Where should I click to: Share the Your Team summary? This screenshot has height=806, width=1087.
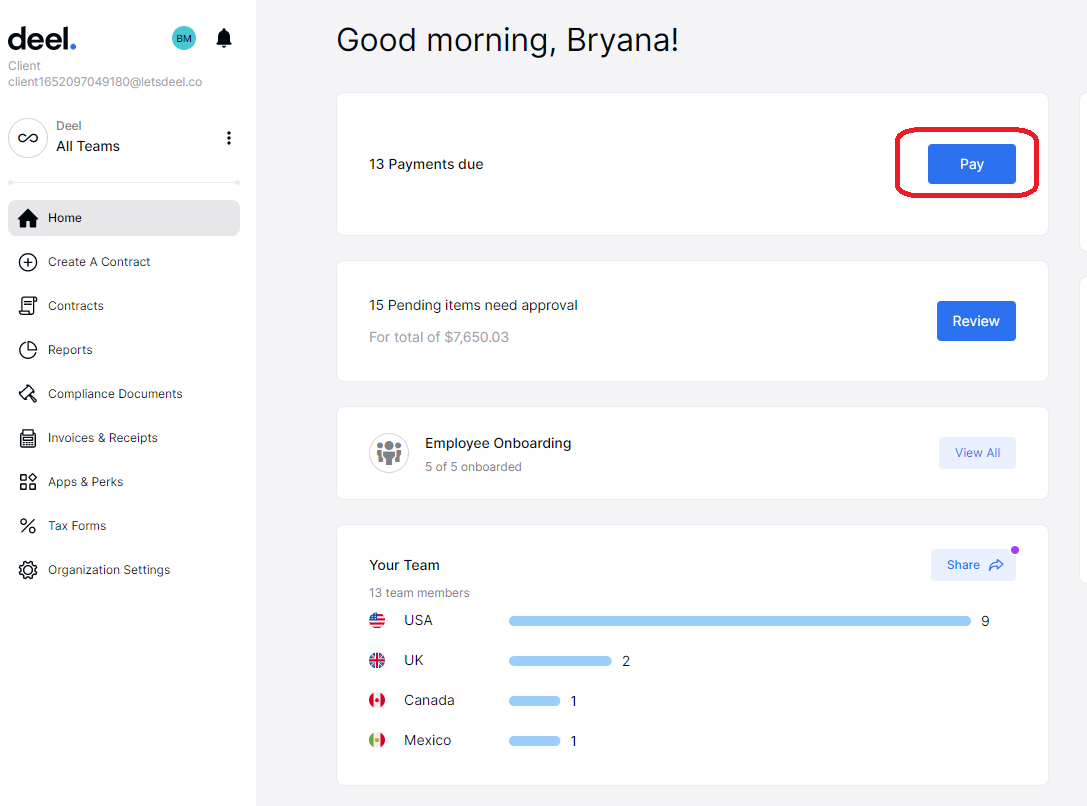973,565
